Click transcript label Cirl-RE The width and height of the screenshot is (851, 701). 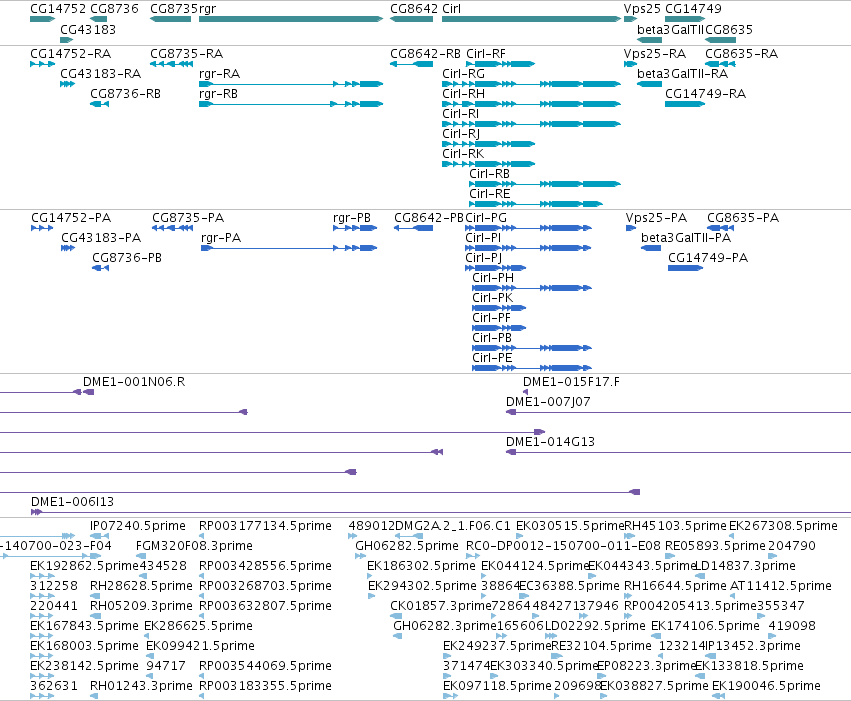490,194
